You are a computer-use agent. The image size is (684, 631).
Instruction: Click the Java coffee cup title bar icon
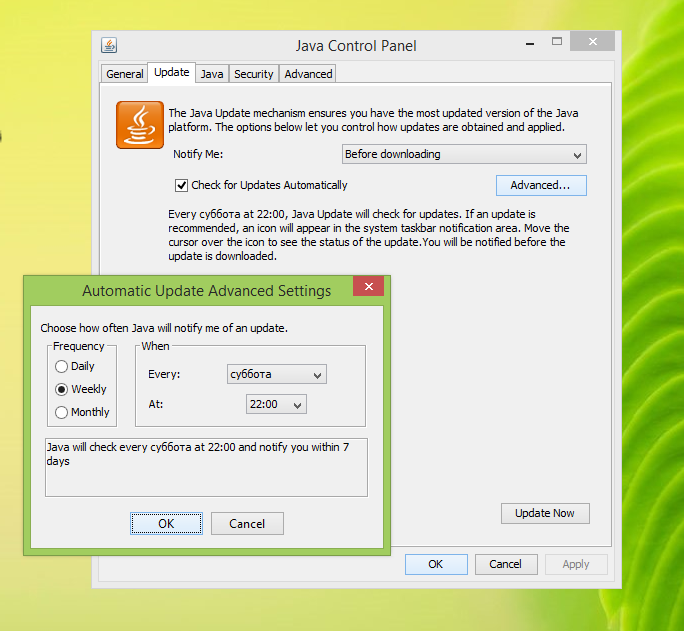point(109,45)
